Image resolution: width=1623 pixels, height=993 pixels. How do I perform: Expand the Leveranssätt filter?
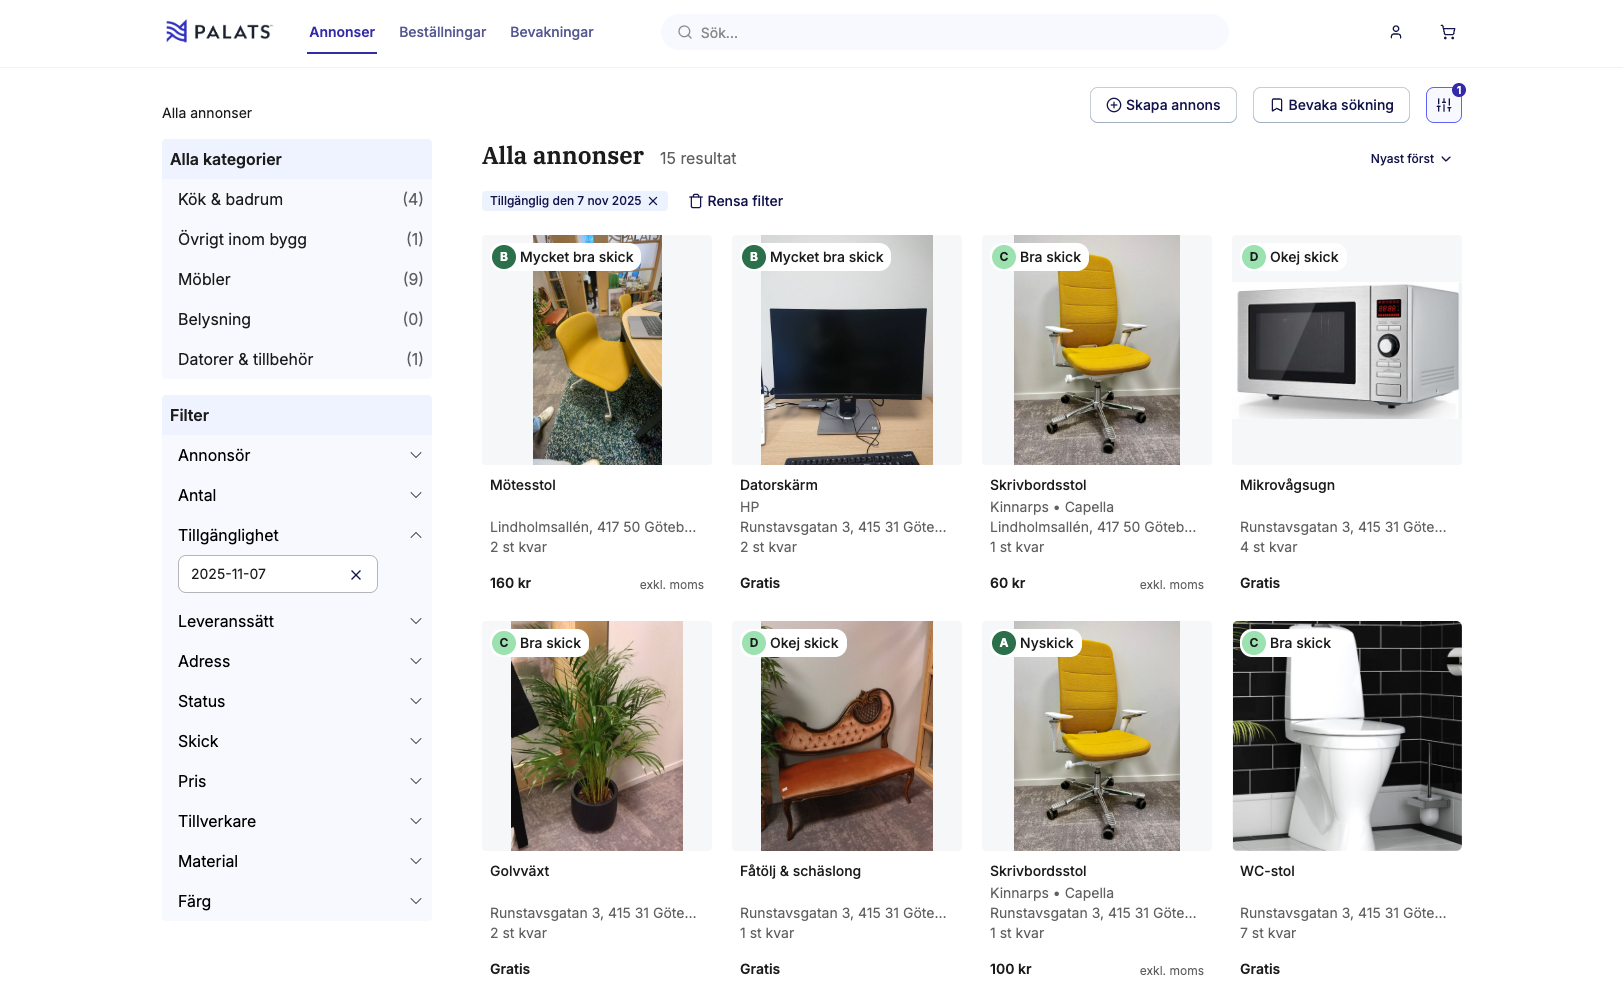coord(416,621)
